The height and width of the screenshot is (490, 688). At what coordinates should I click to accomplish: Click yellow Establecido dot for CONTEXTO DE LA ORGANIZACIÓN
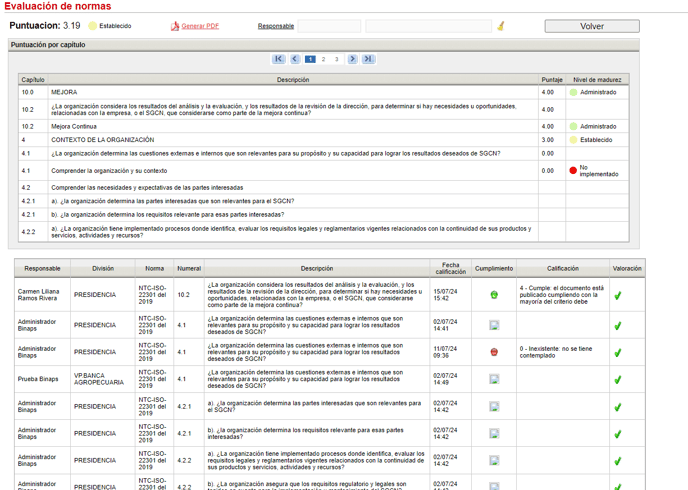coord(573,140)
